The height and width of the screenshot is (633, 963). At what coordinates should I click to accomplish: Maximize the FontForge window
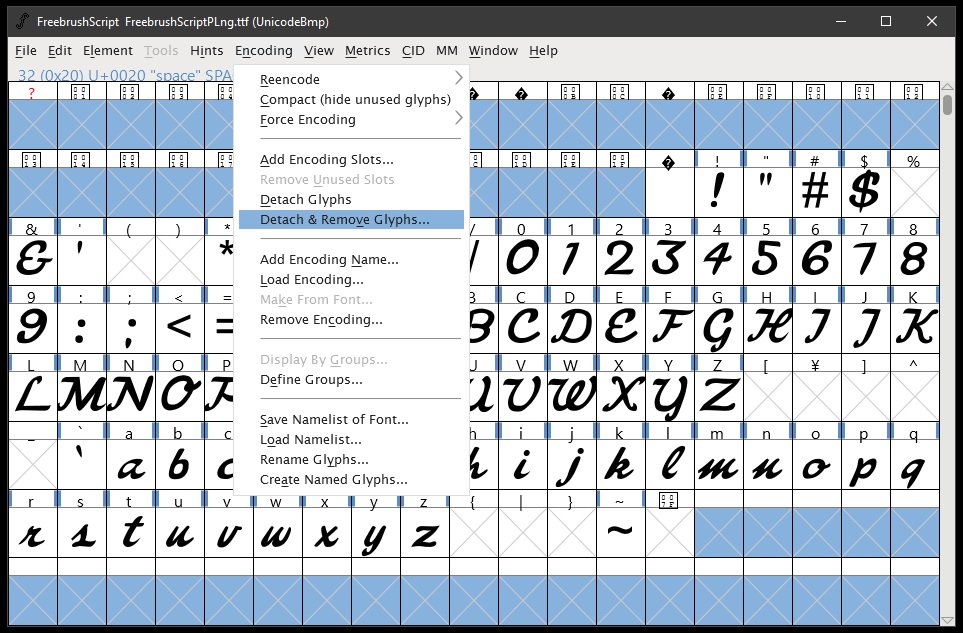coord(886,21)
